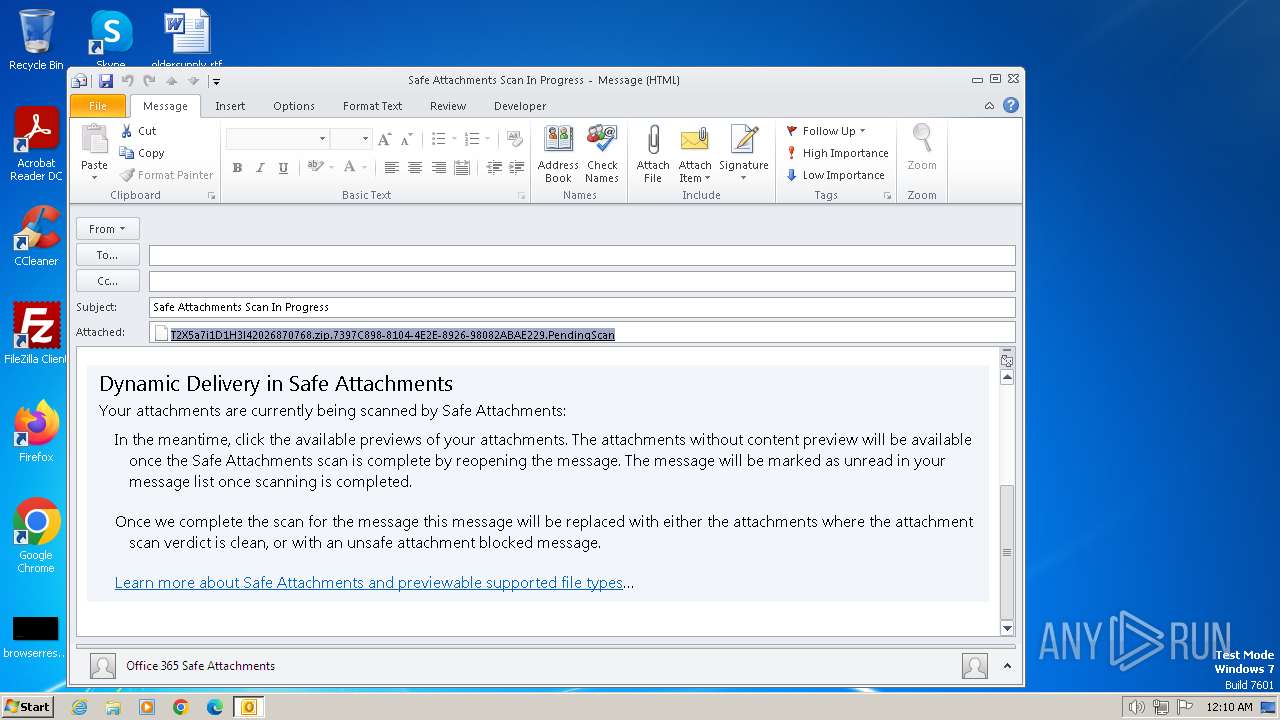Click the Zoom magnifier button

coord(922,147)
